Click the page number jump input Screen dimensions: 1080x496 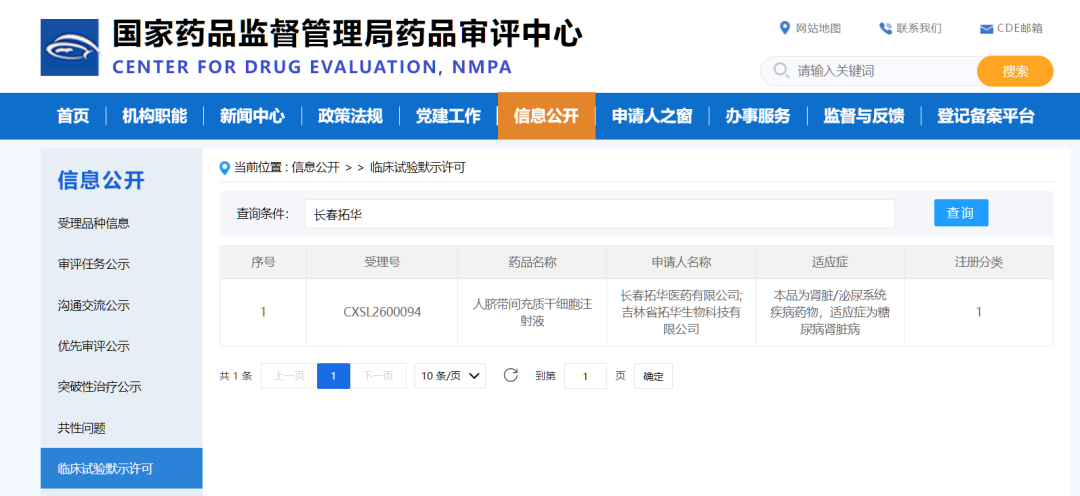pos(585,376)
